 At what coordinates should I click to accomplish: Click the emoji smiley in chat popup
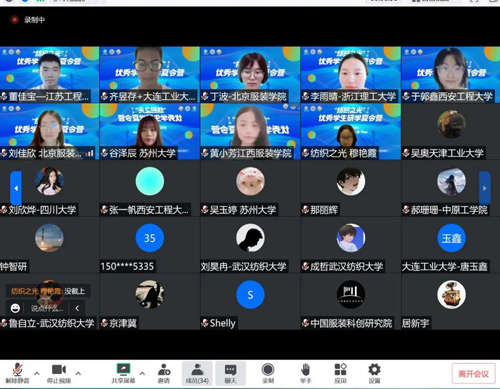pos(15,308)
